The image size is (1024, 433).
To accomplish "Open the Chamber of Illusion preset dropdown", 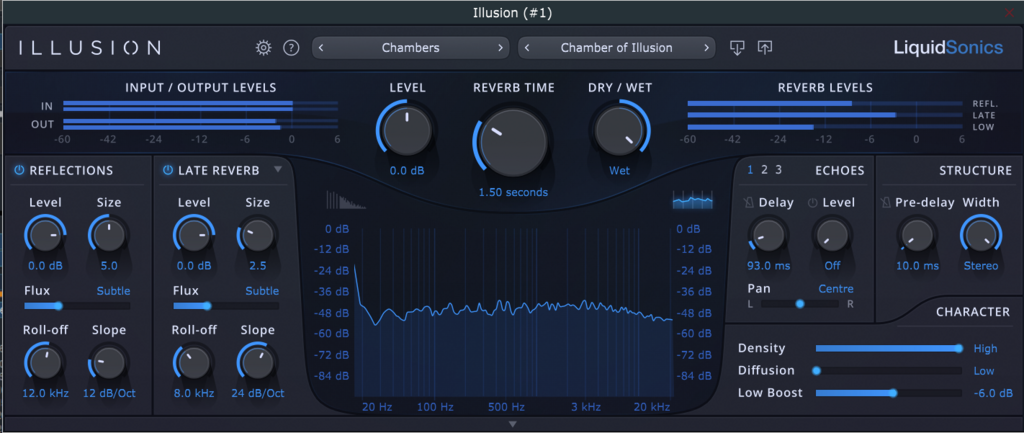I will [616, 48].
